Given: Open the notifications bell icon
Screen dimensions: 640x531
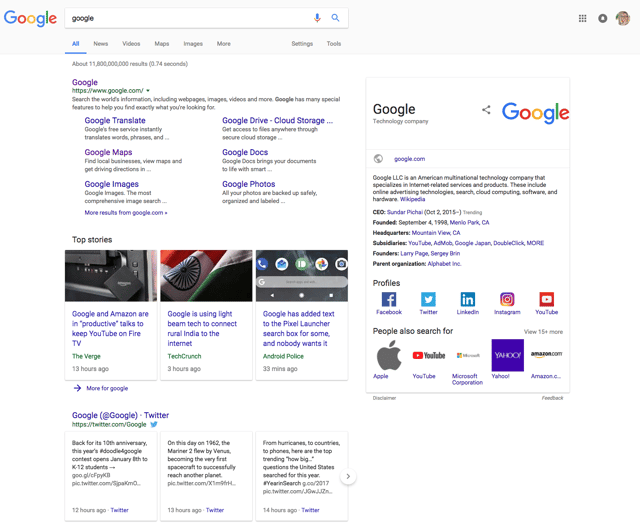Looking at the screenshot, I should (x=602, y=18).
